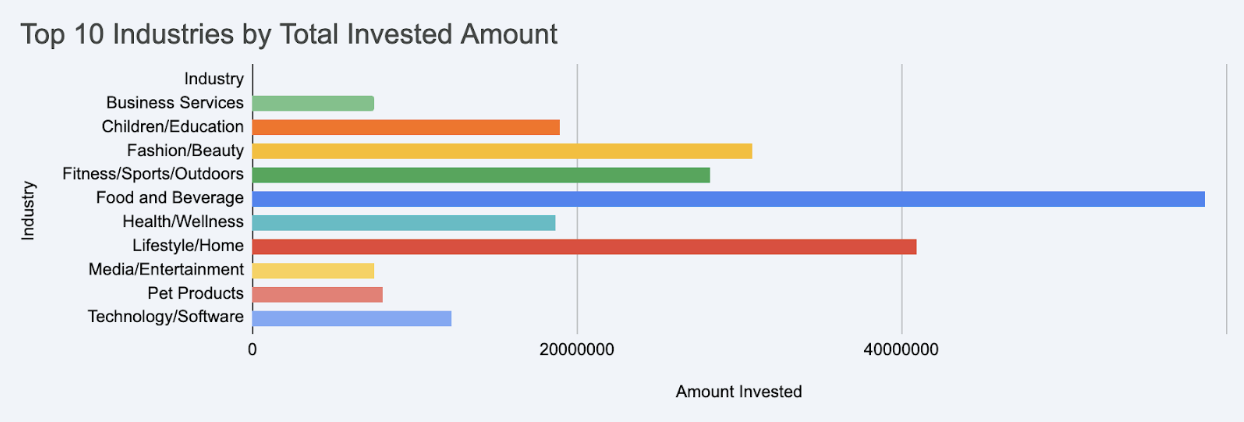Screen dimensions: 1244x422
Task: Click the Food and Beverage axis label
Action: (169, 198)
